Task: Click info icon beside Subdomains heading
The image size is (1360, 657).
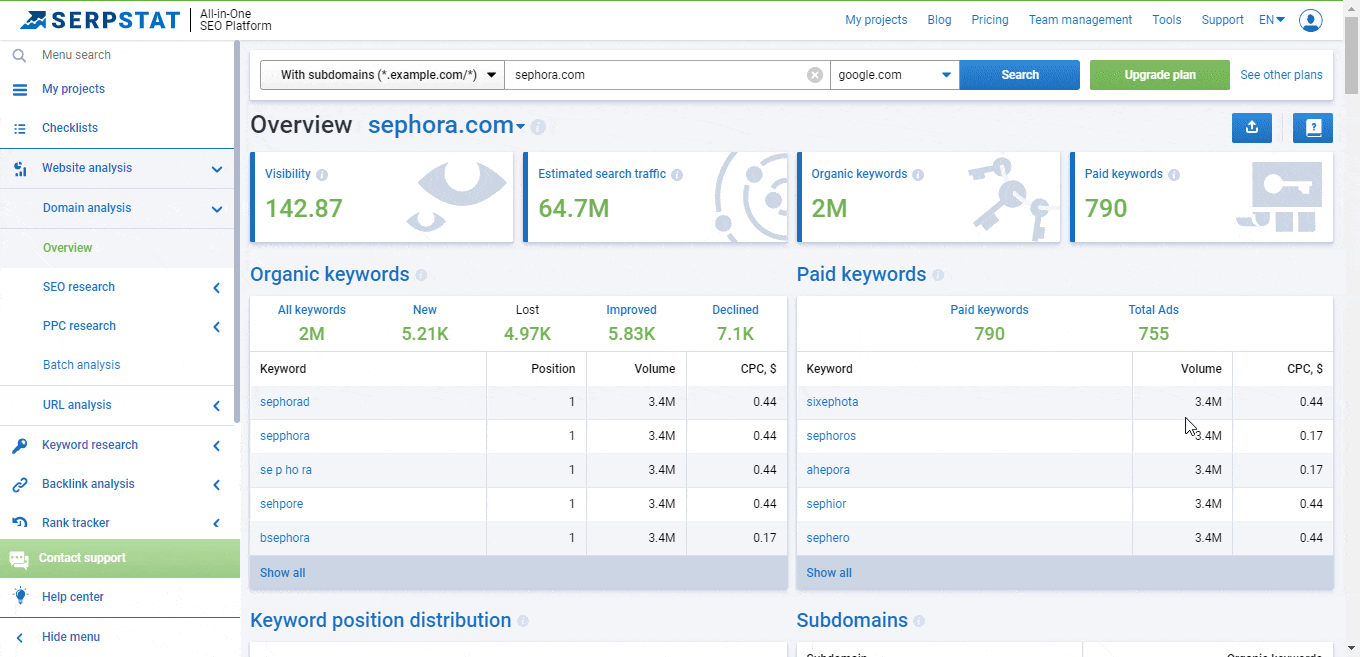Action: [x=919, y=621]
